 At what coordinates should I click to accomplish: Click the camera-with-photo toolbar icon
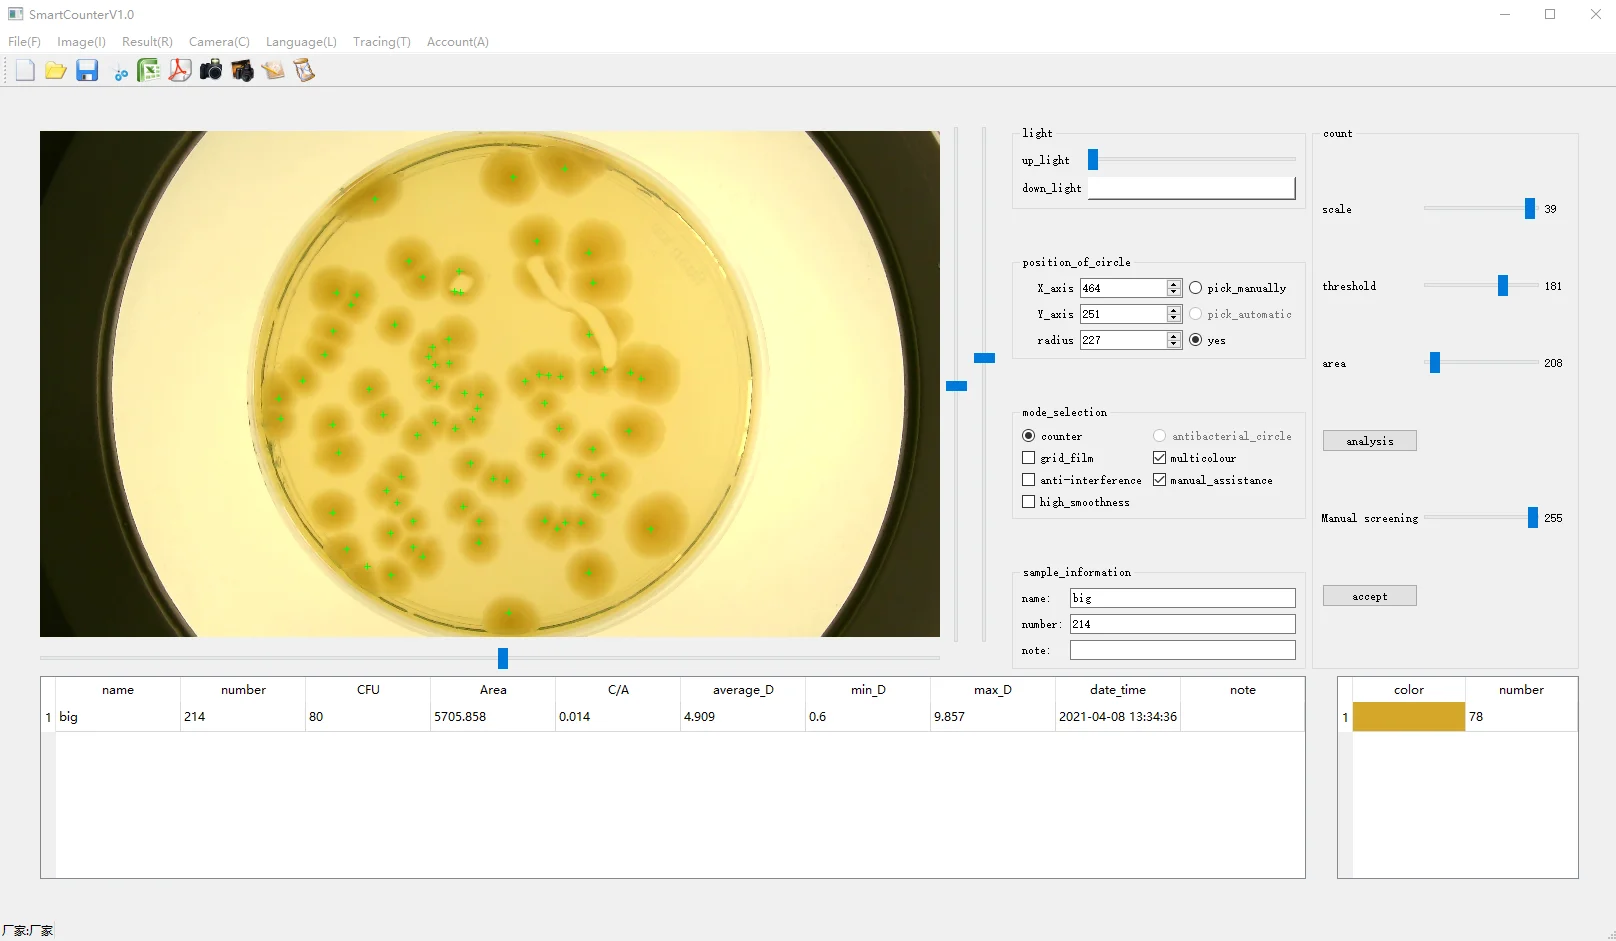[x=242, y=70]
